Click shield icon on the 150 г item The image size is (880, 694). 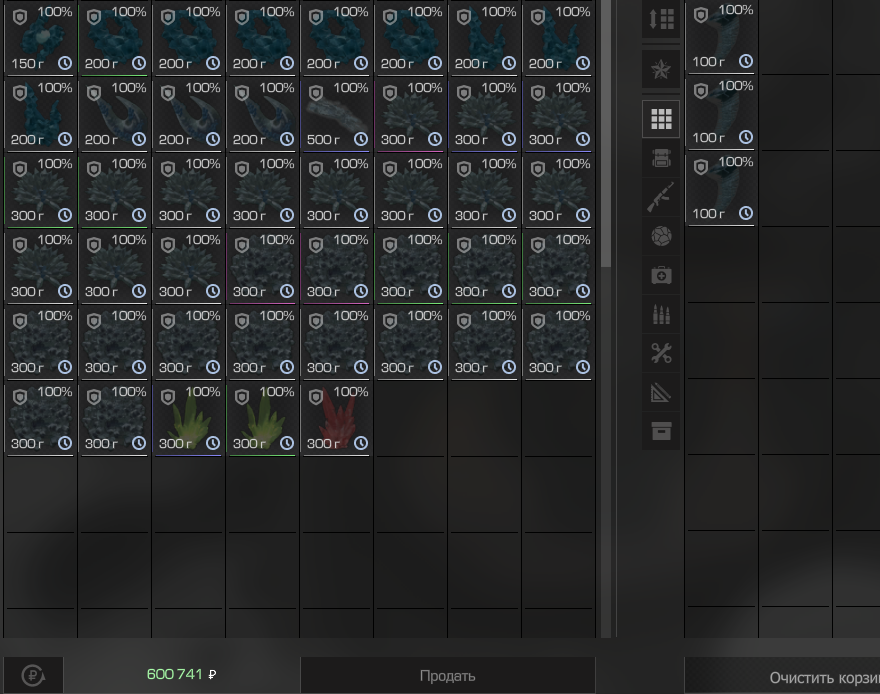pyautogui.click(x=20, y=17)
